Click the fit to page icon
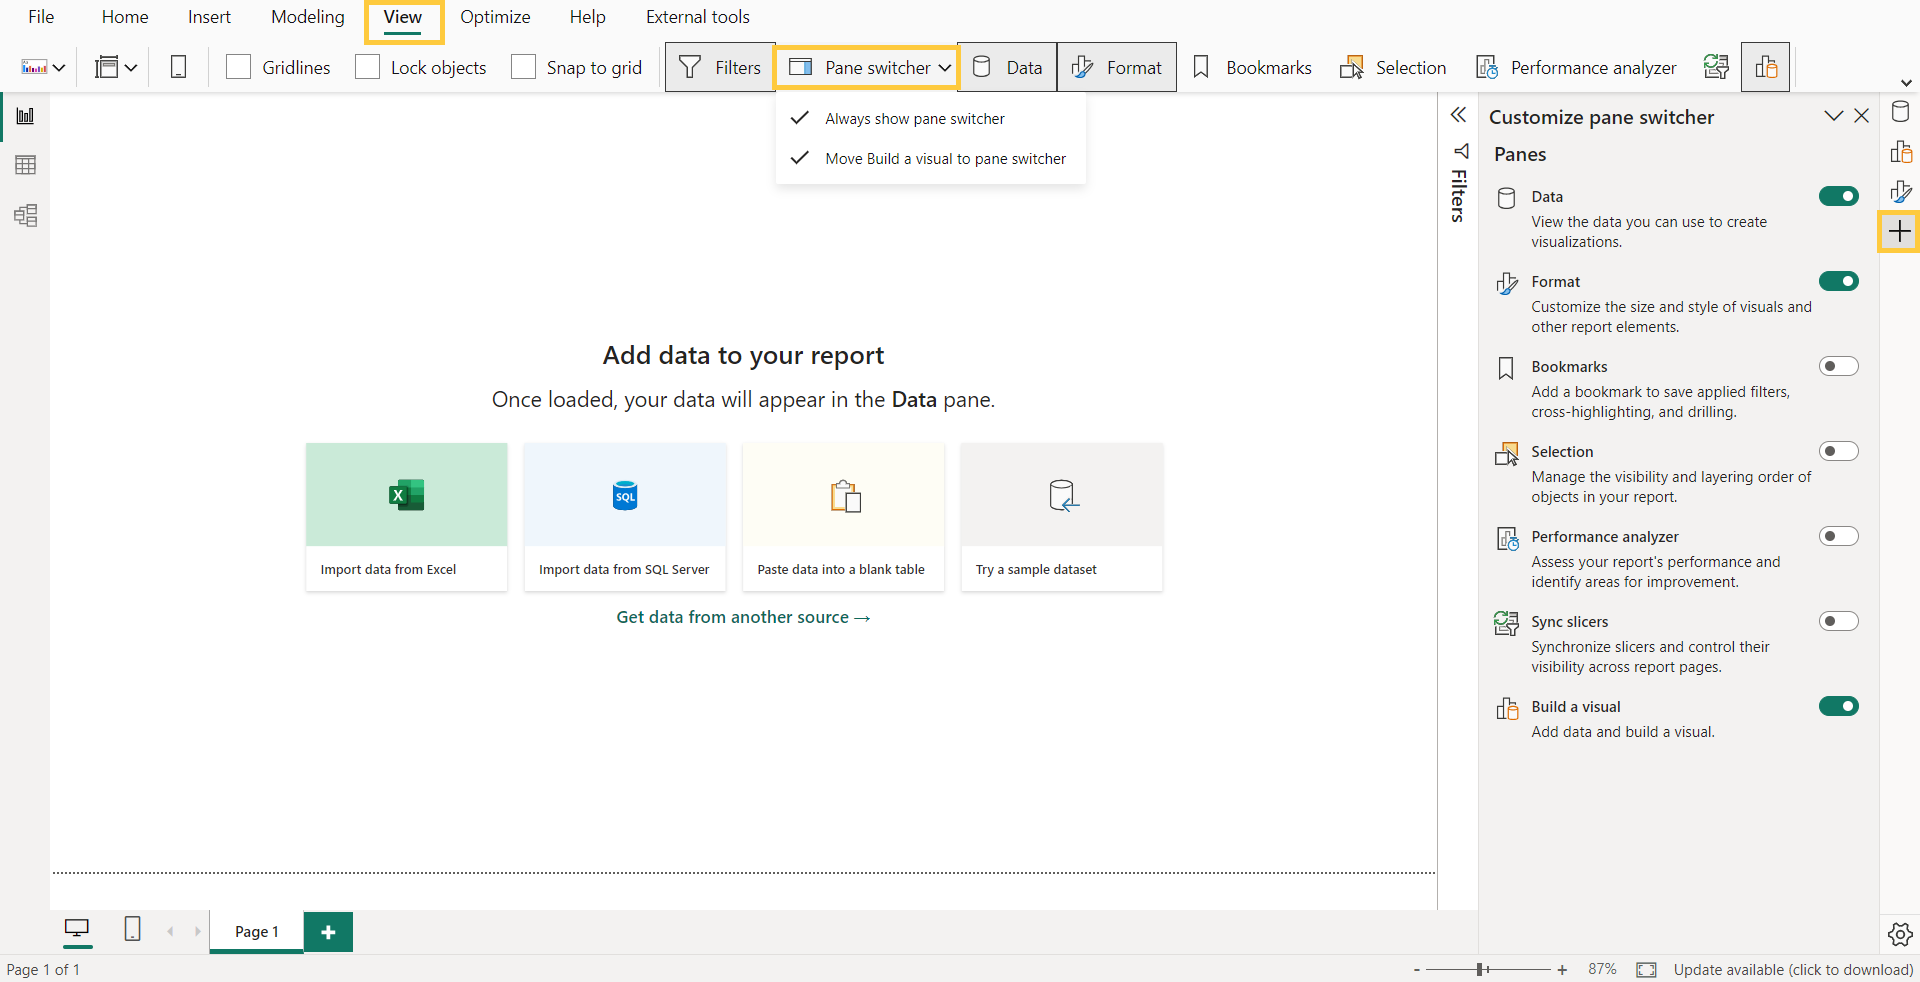Image resolution: width=1920 pixels, height=982 pixels. pos(1646,969)
